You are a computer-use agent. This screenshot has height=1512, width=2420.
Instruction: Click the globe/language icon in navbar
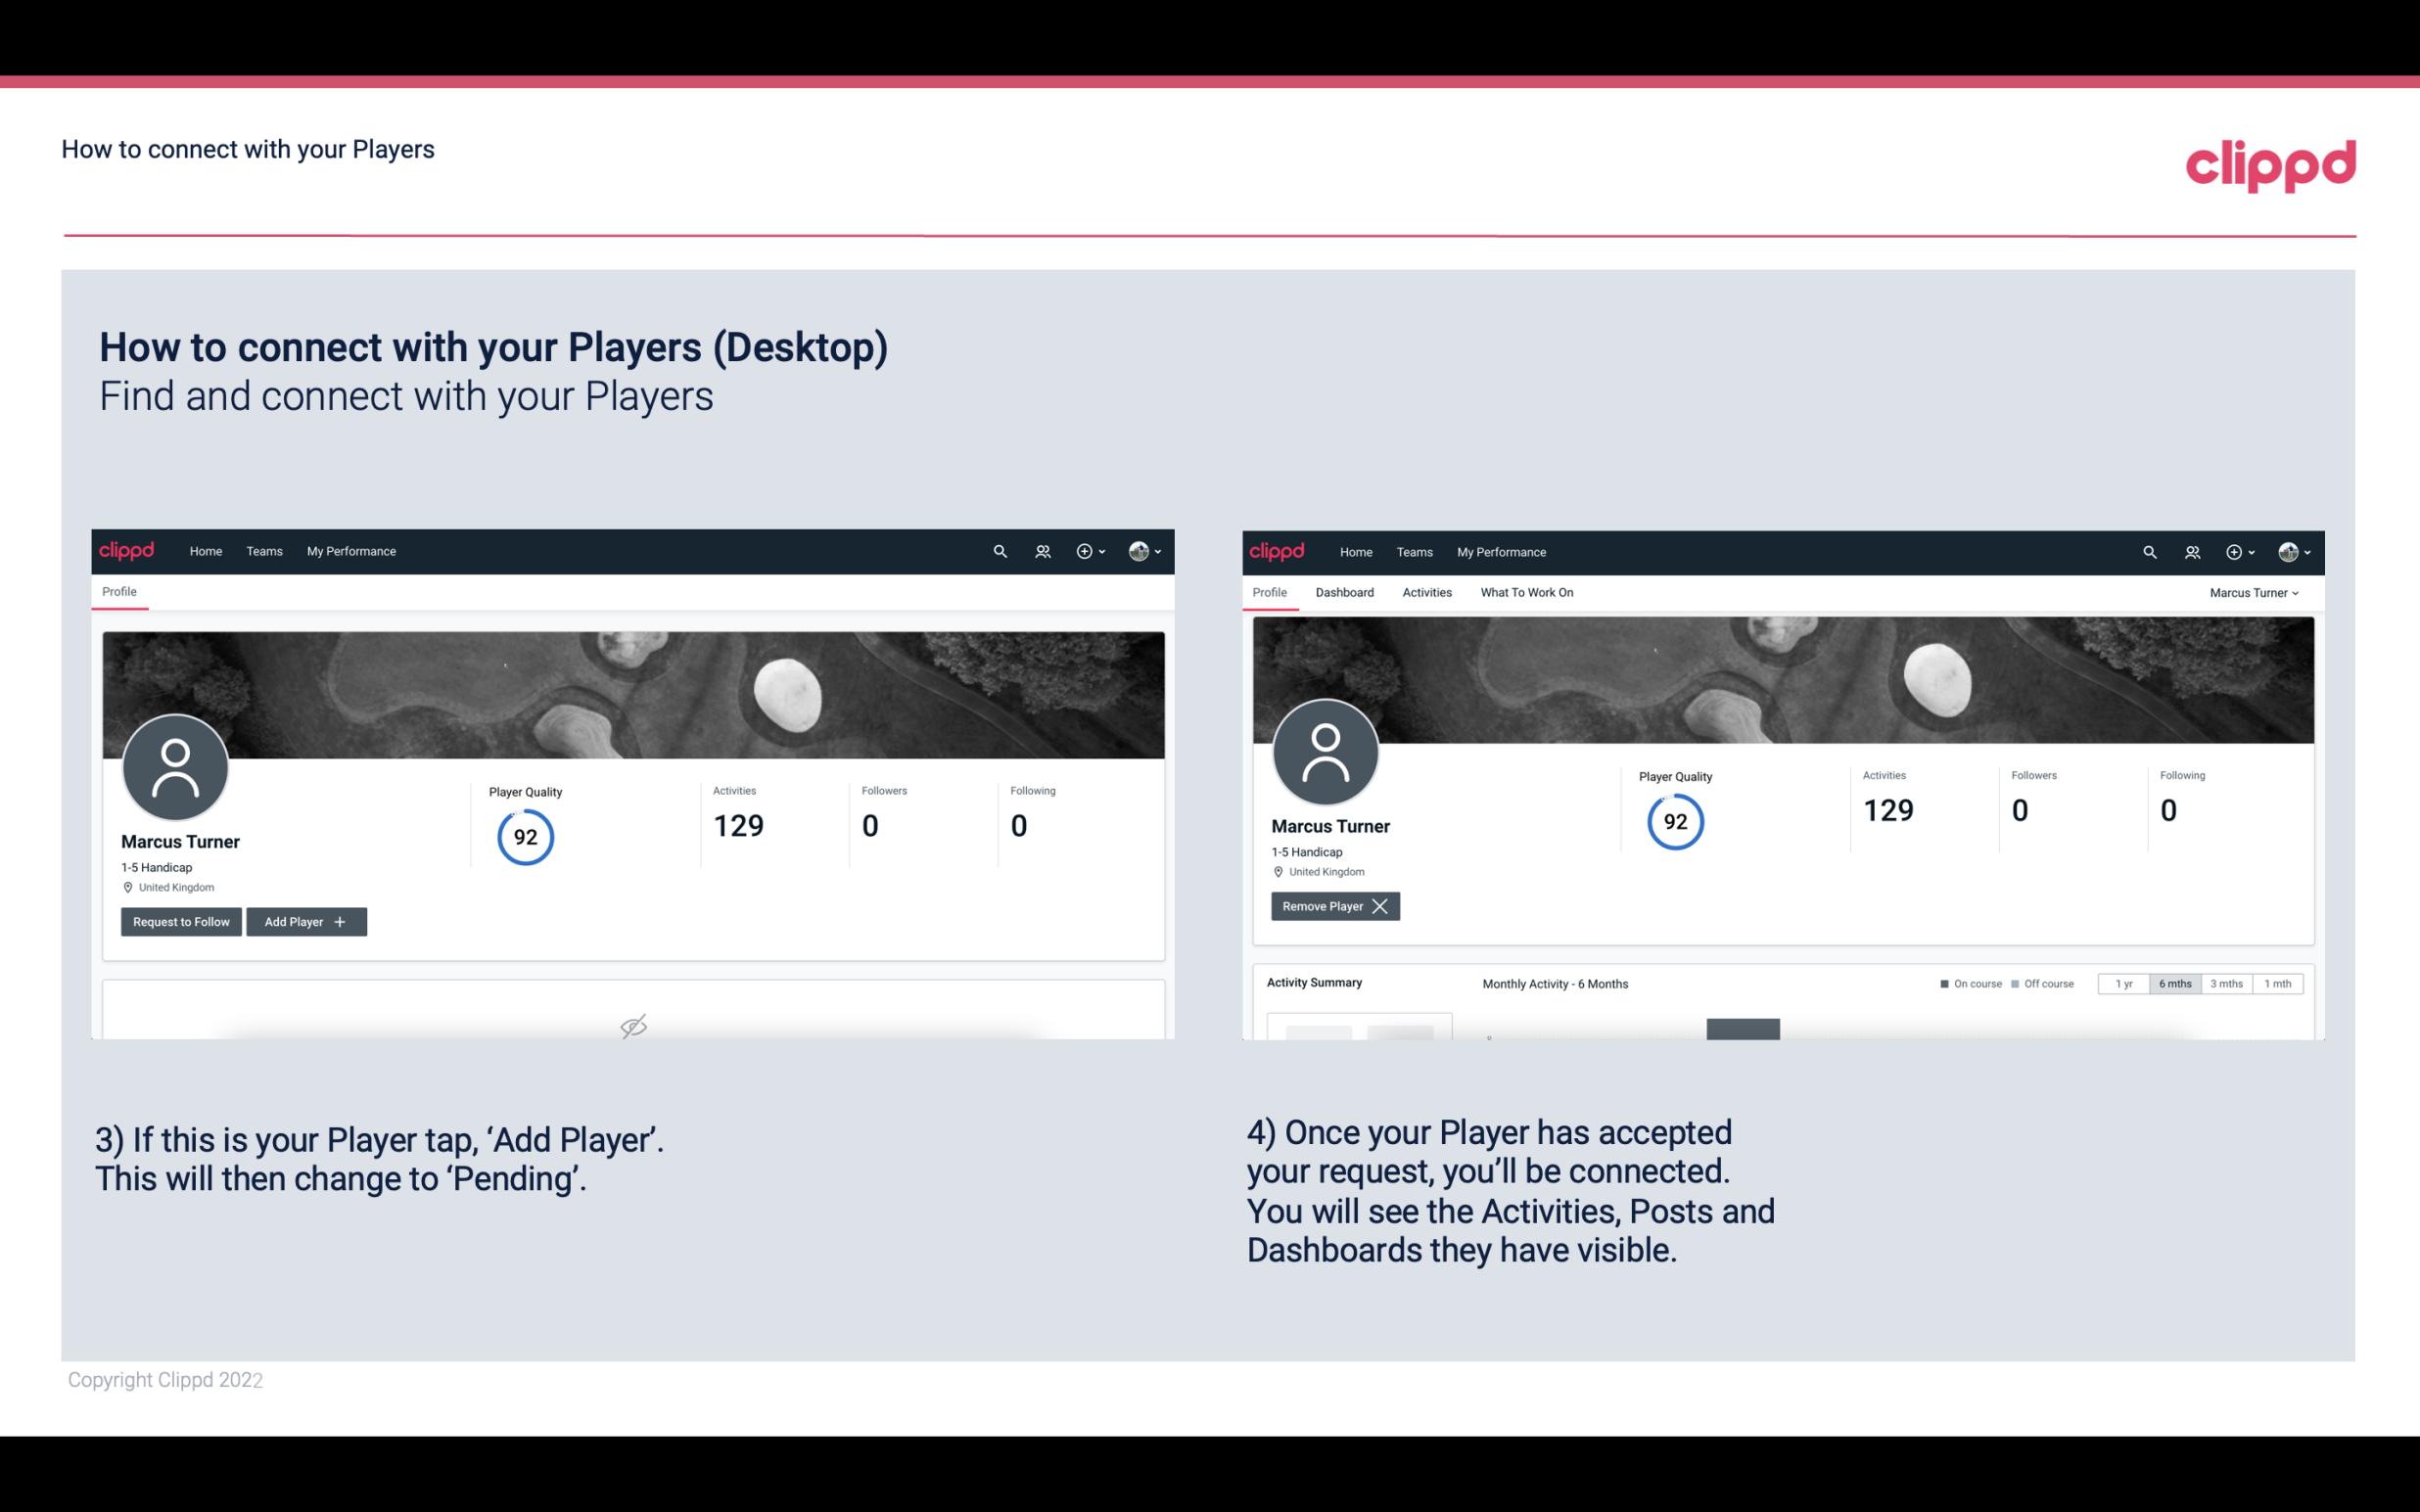point(1135,550)
